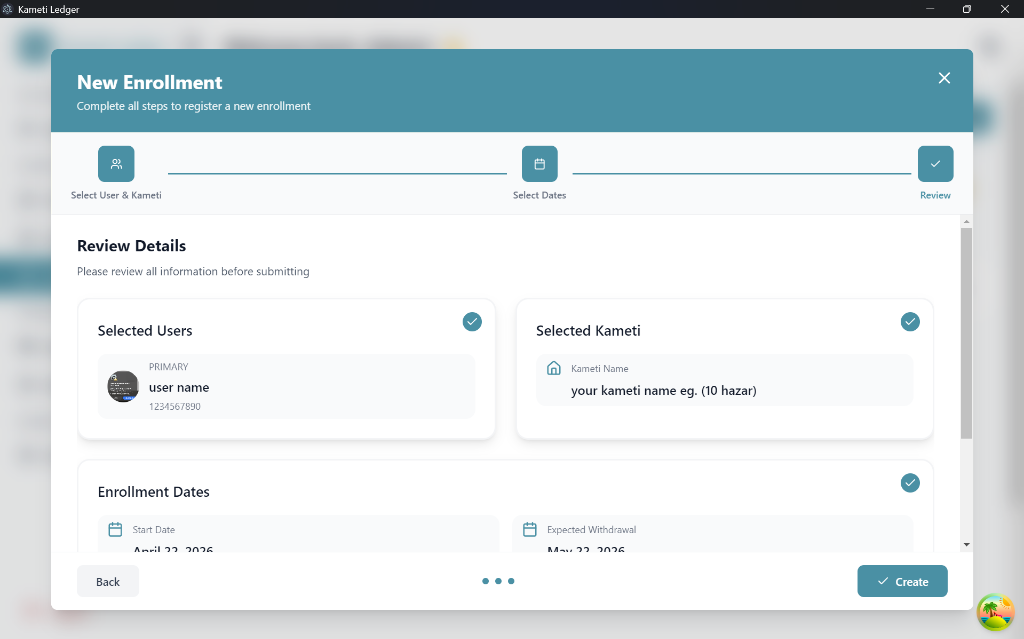Select the third step progress dot
Viewport: 1024px width, 639px height.
point(511,581)
